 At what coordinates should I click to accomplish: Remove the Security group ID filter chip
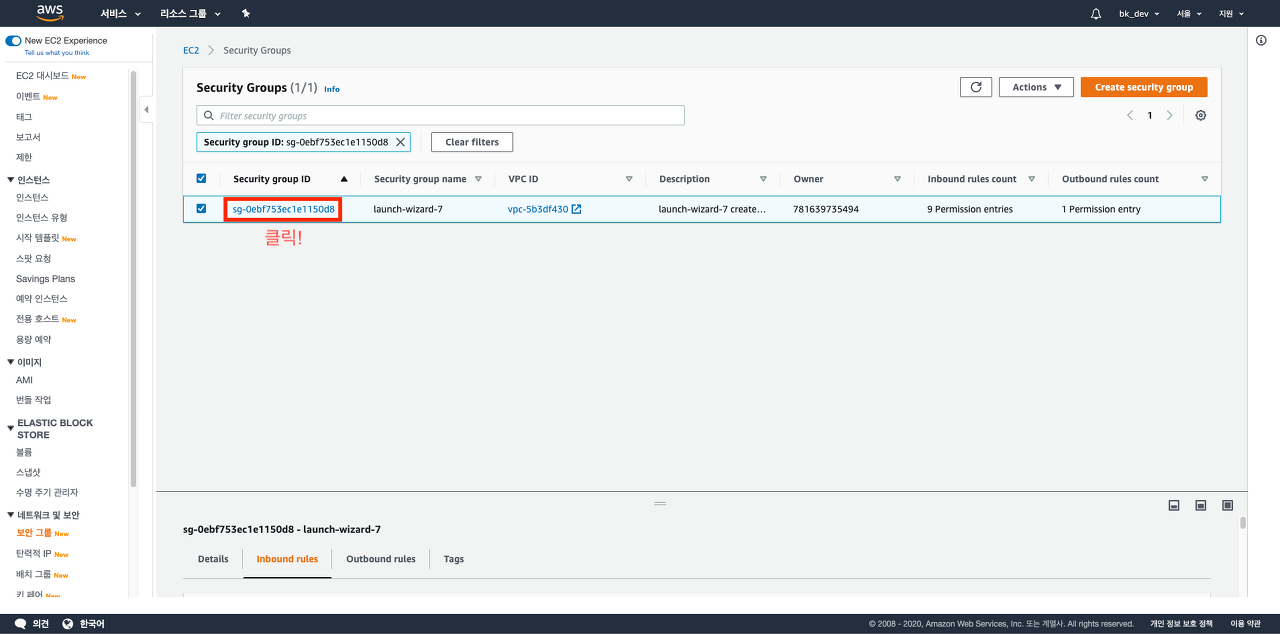tap(401, 142)
